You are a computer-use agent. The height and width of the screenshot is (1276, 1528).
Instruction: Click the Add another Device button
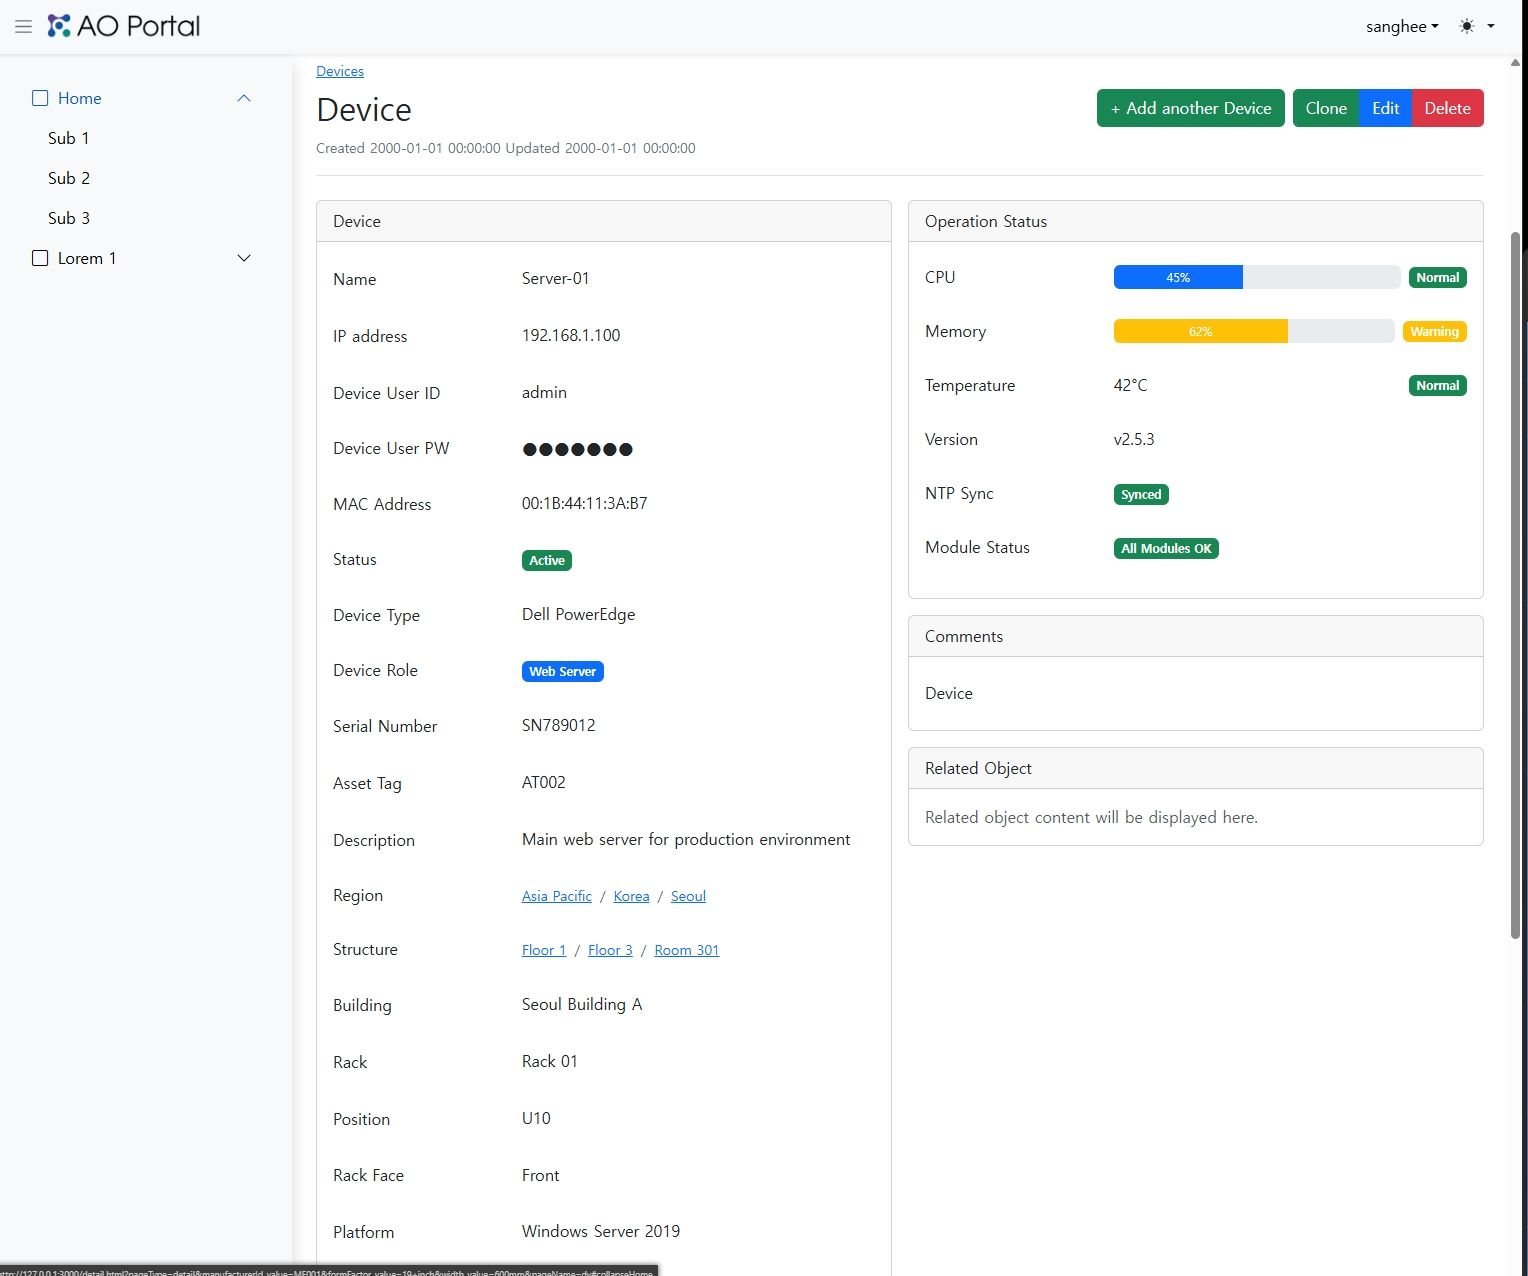pyautogui.click(x=1191, y=108)
